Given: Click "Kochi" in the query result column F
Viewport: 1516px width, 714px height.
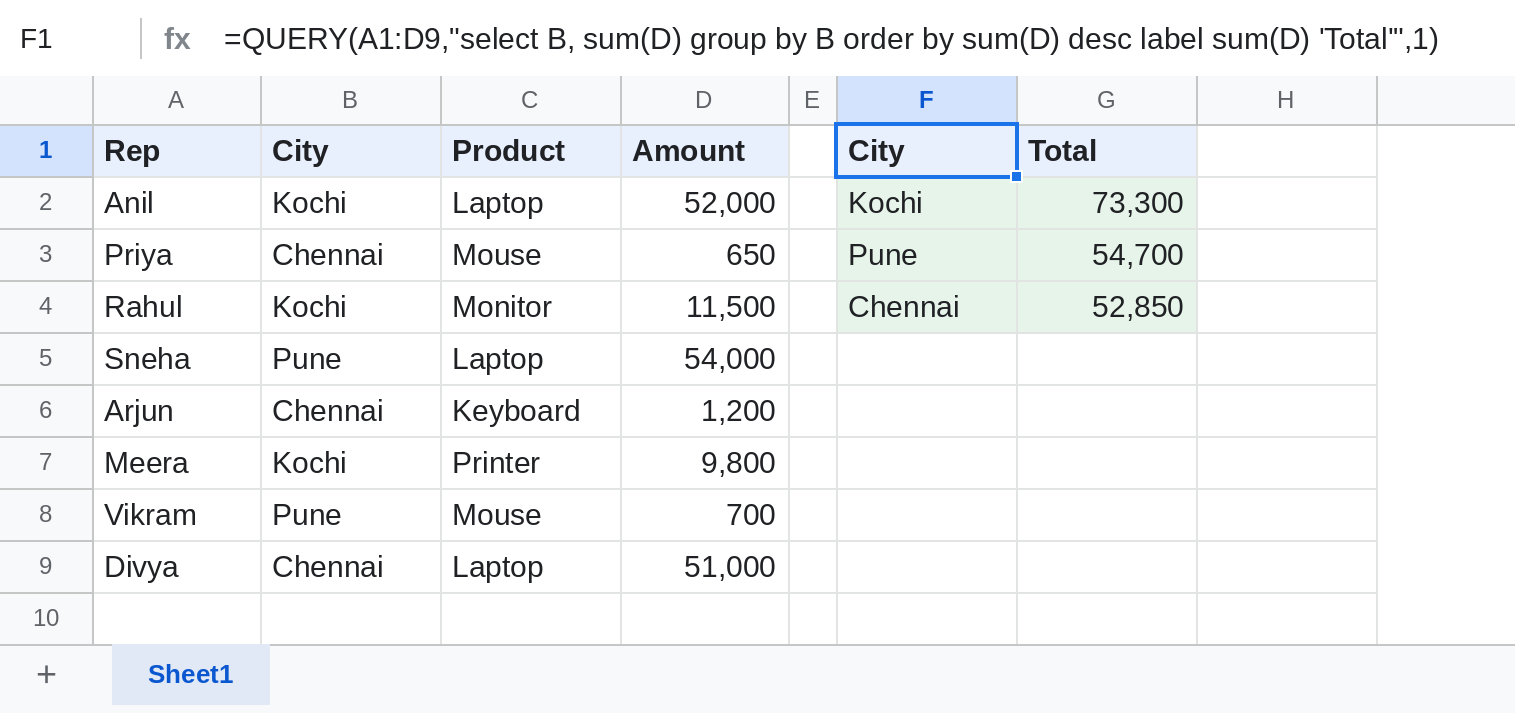Looking at the screenshot, I should click(927, 203).
